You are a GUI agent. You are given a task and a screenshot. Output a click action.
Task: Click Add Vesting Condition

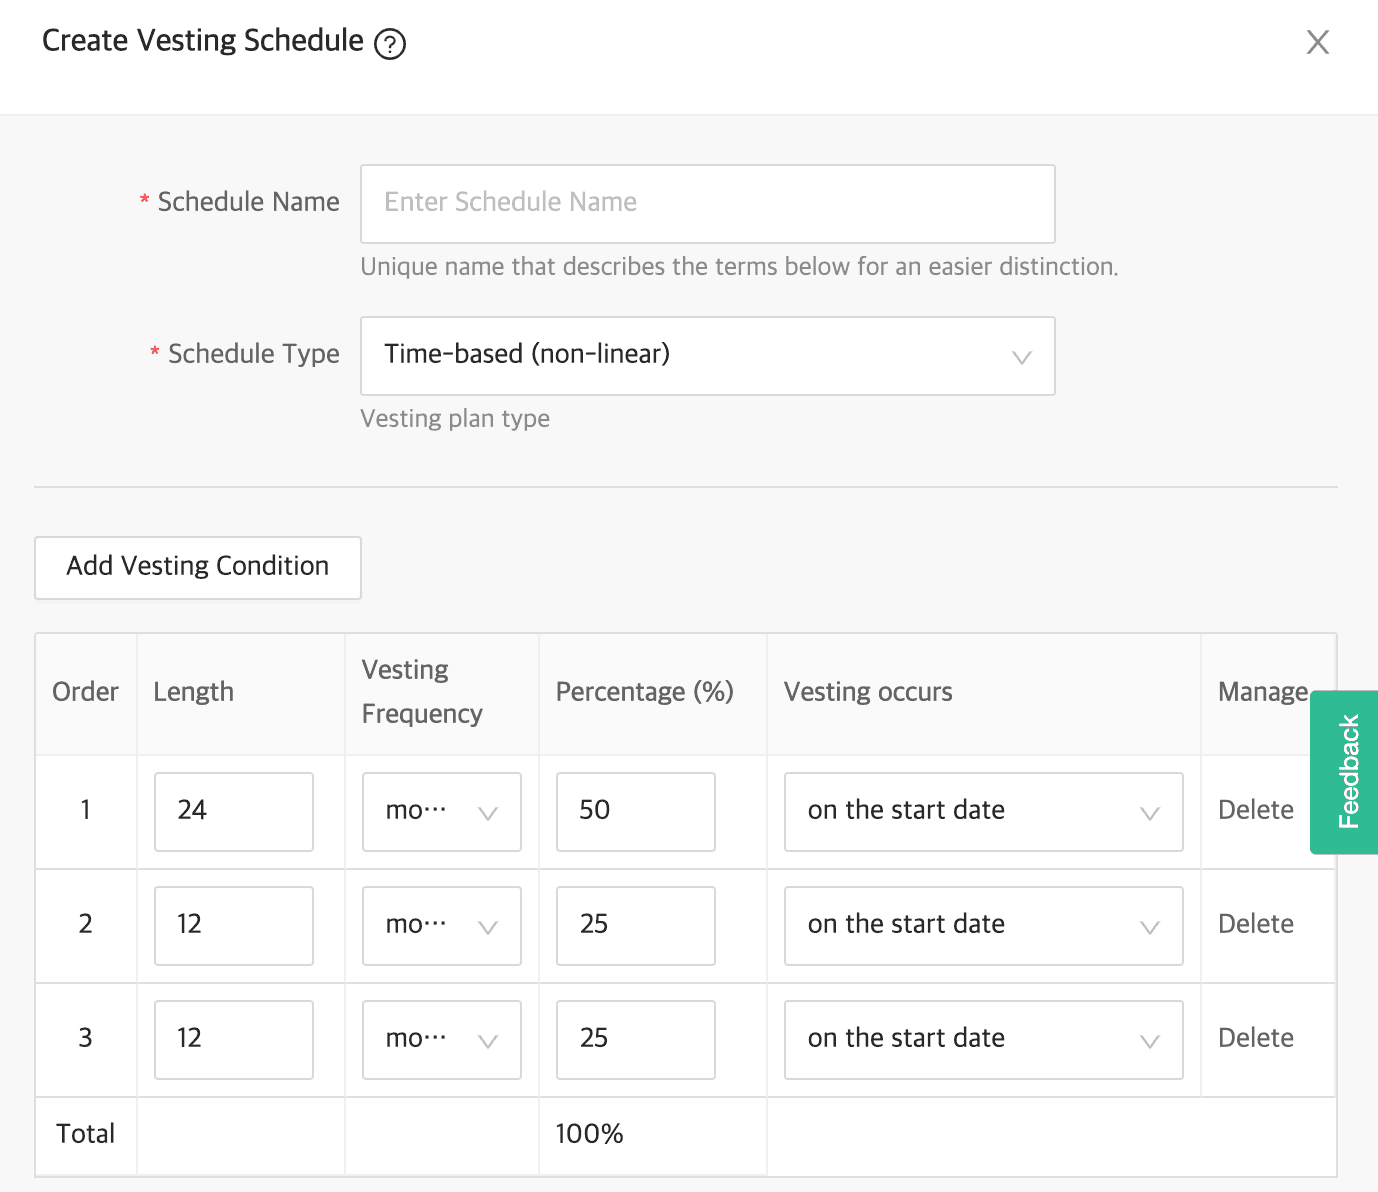tap(197, 567)
